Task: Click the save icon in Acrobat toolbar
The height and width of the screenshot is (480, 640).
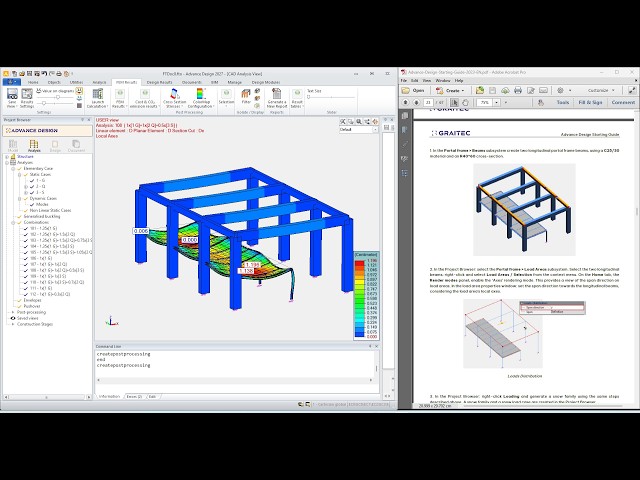Action: tap(493, 90)
